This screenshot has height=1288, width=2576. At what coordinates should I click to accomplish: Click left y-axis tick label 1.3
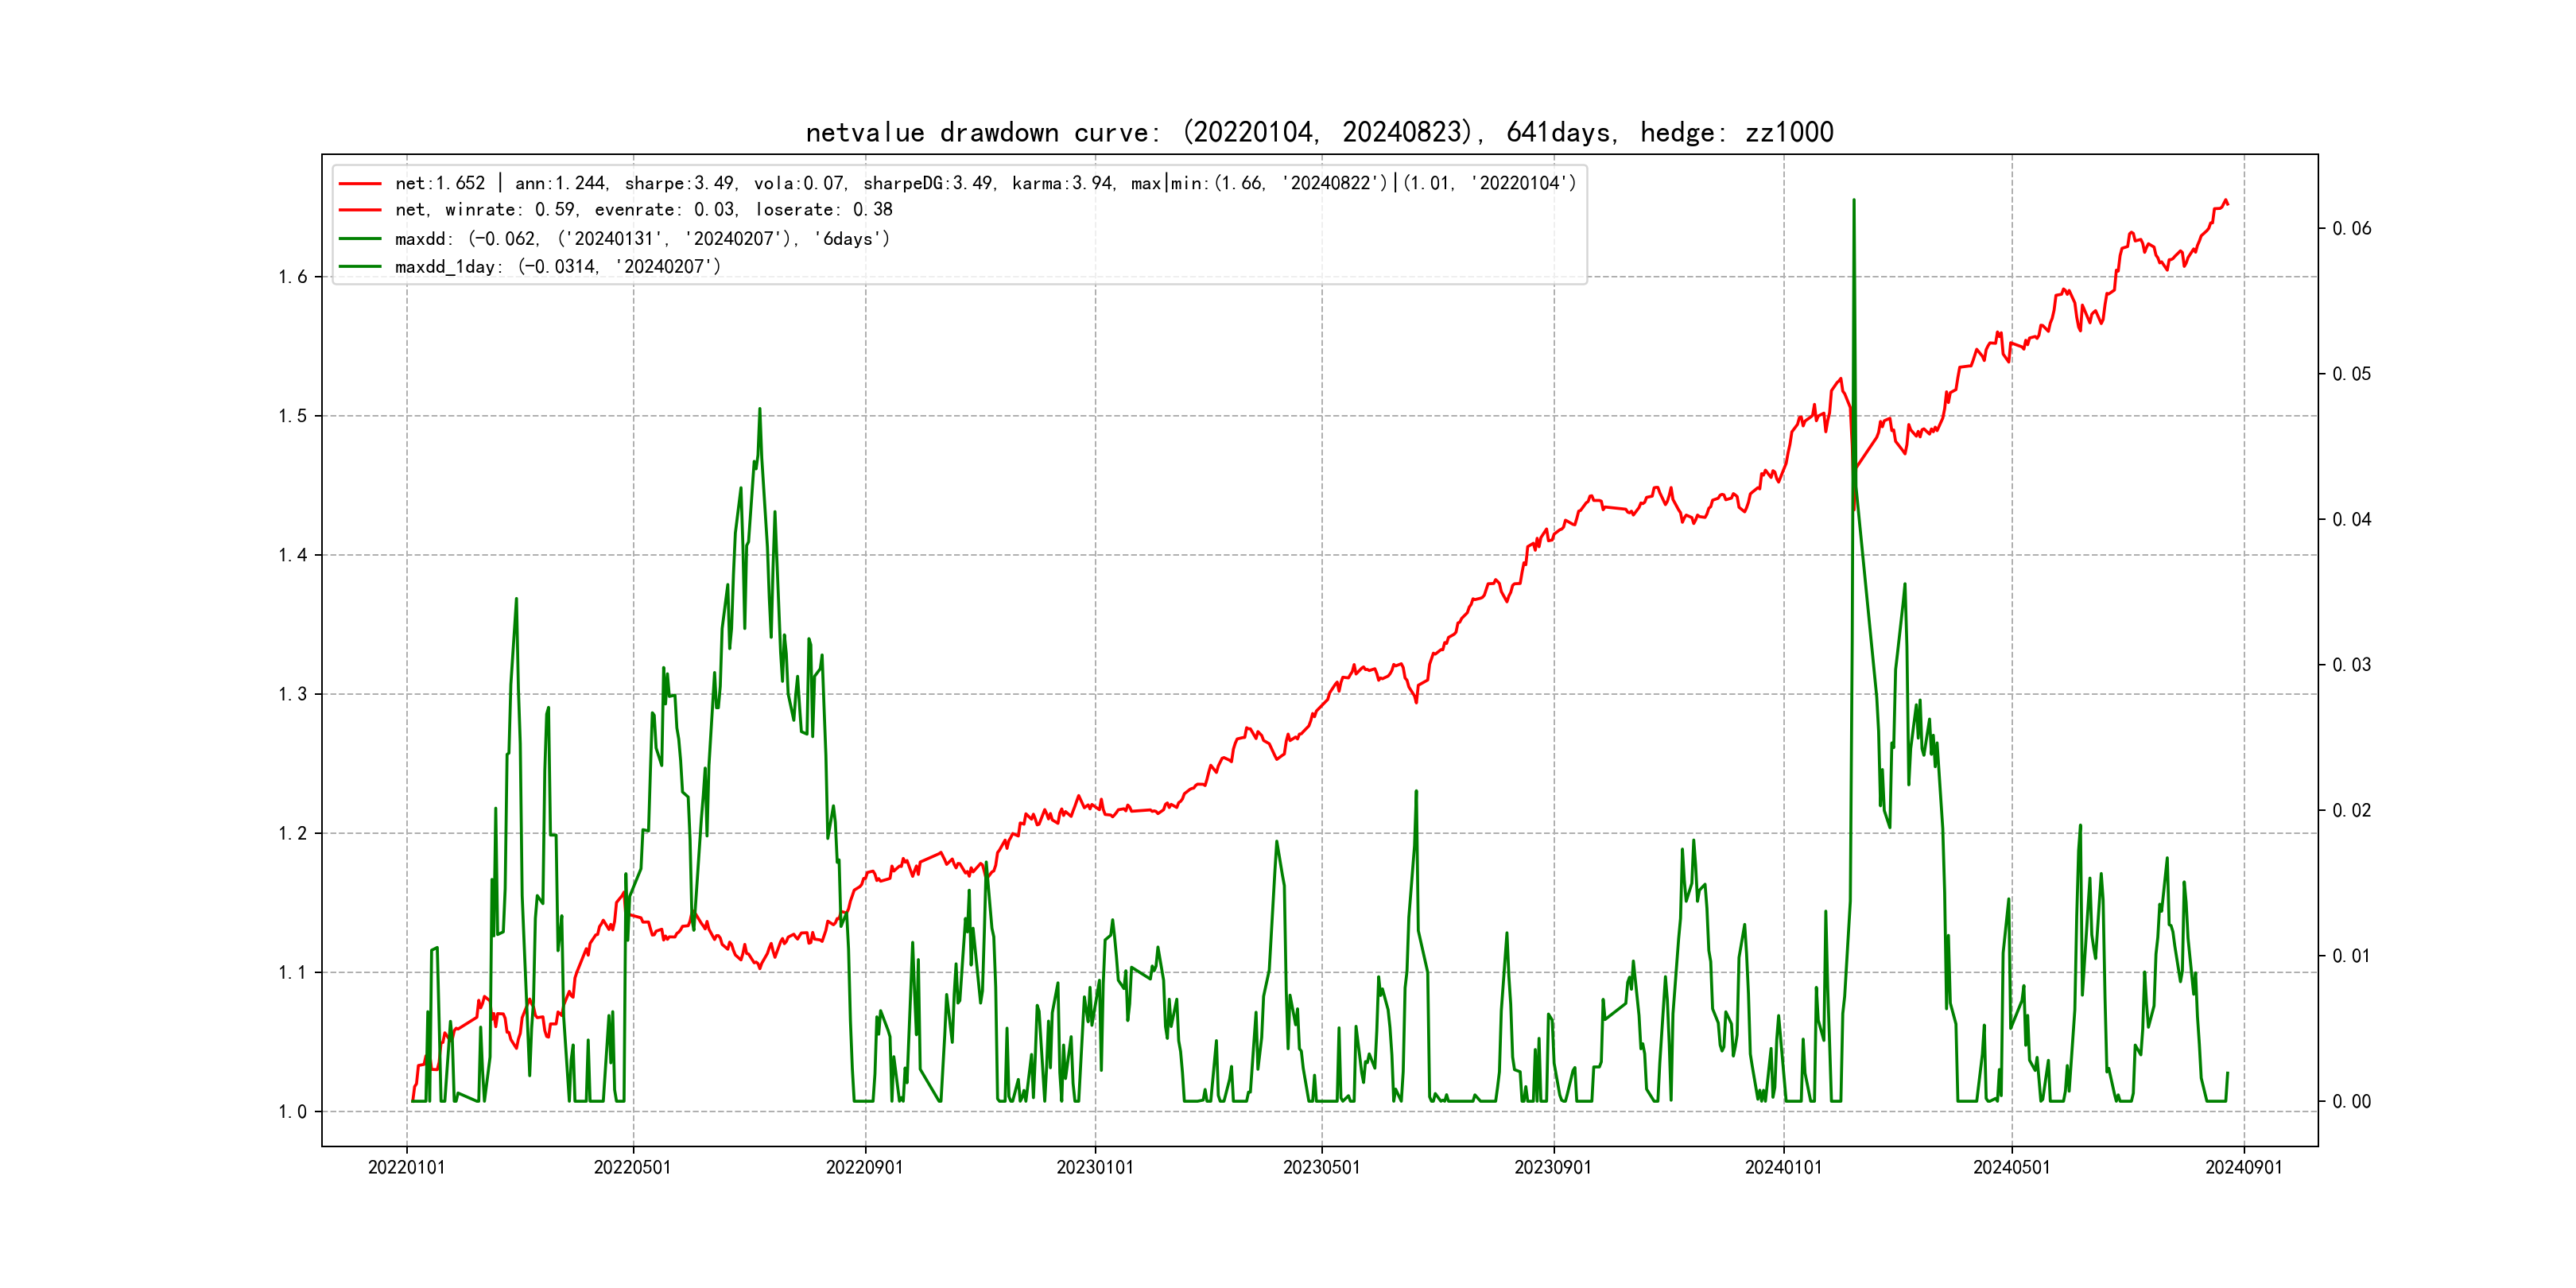[x=292, y=694]
